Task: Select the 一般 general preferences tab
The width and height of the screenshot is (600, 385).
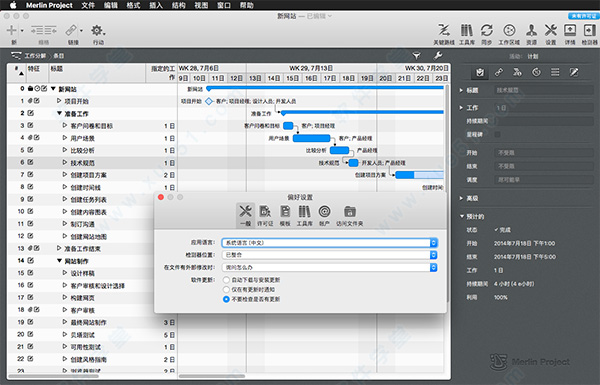Action: click(x=245, y=215)
